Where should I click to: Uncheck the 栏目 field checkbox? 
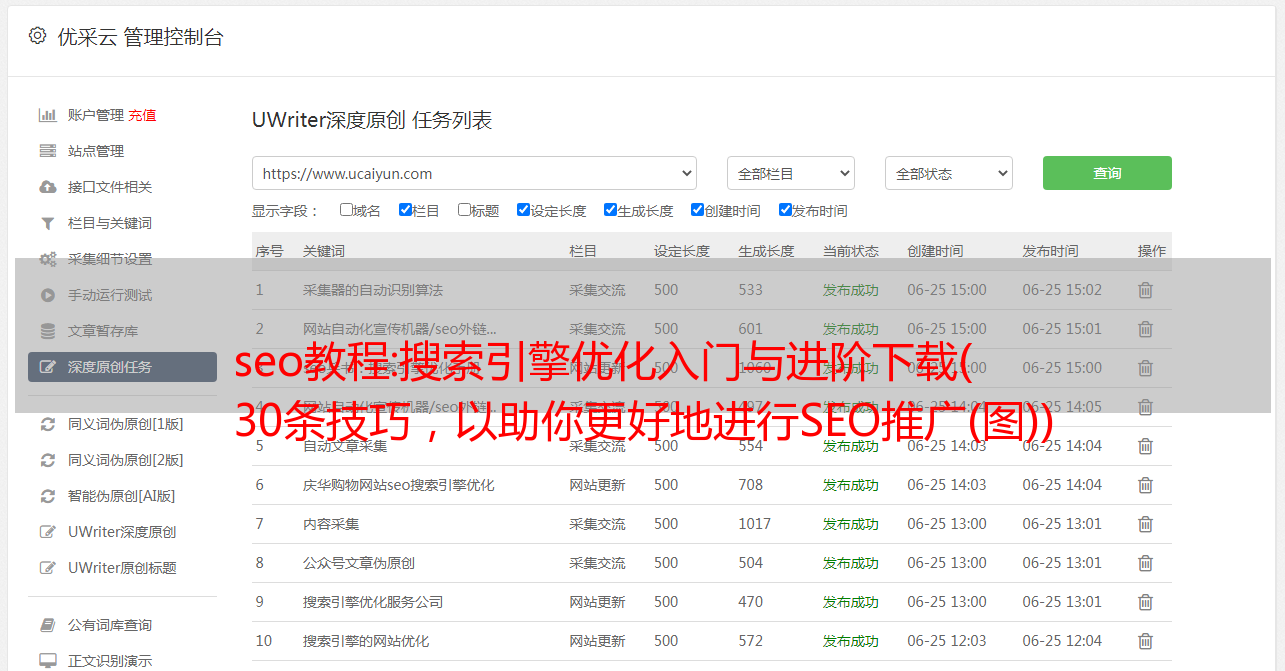pyautogui.click(x=405, y=210)
